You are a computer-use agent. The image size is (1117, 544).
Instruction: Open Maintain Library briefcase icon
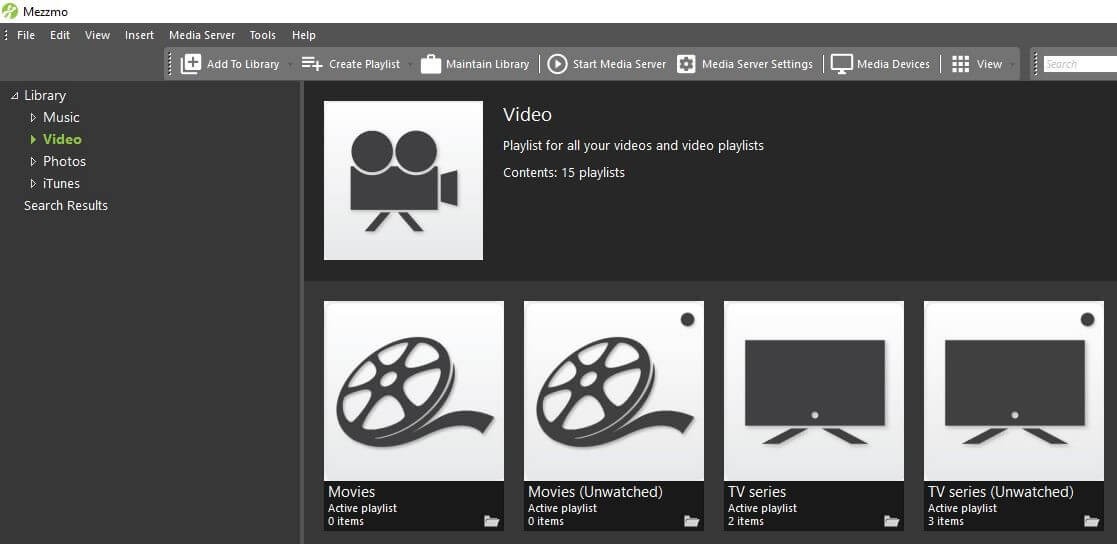(x=431, y=64)
